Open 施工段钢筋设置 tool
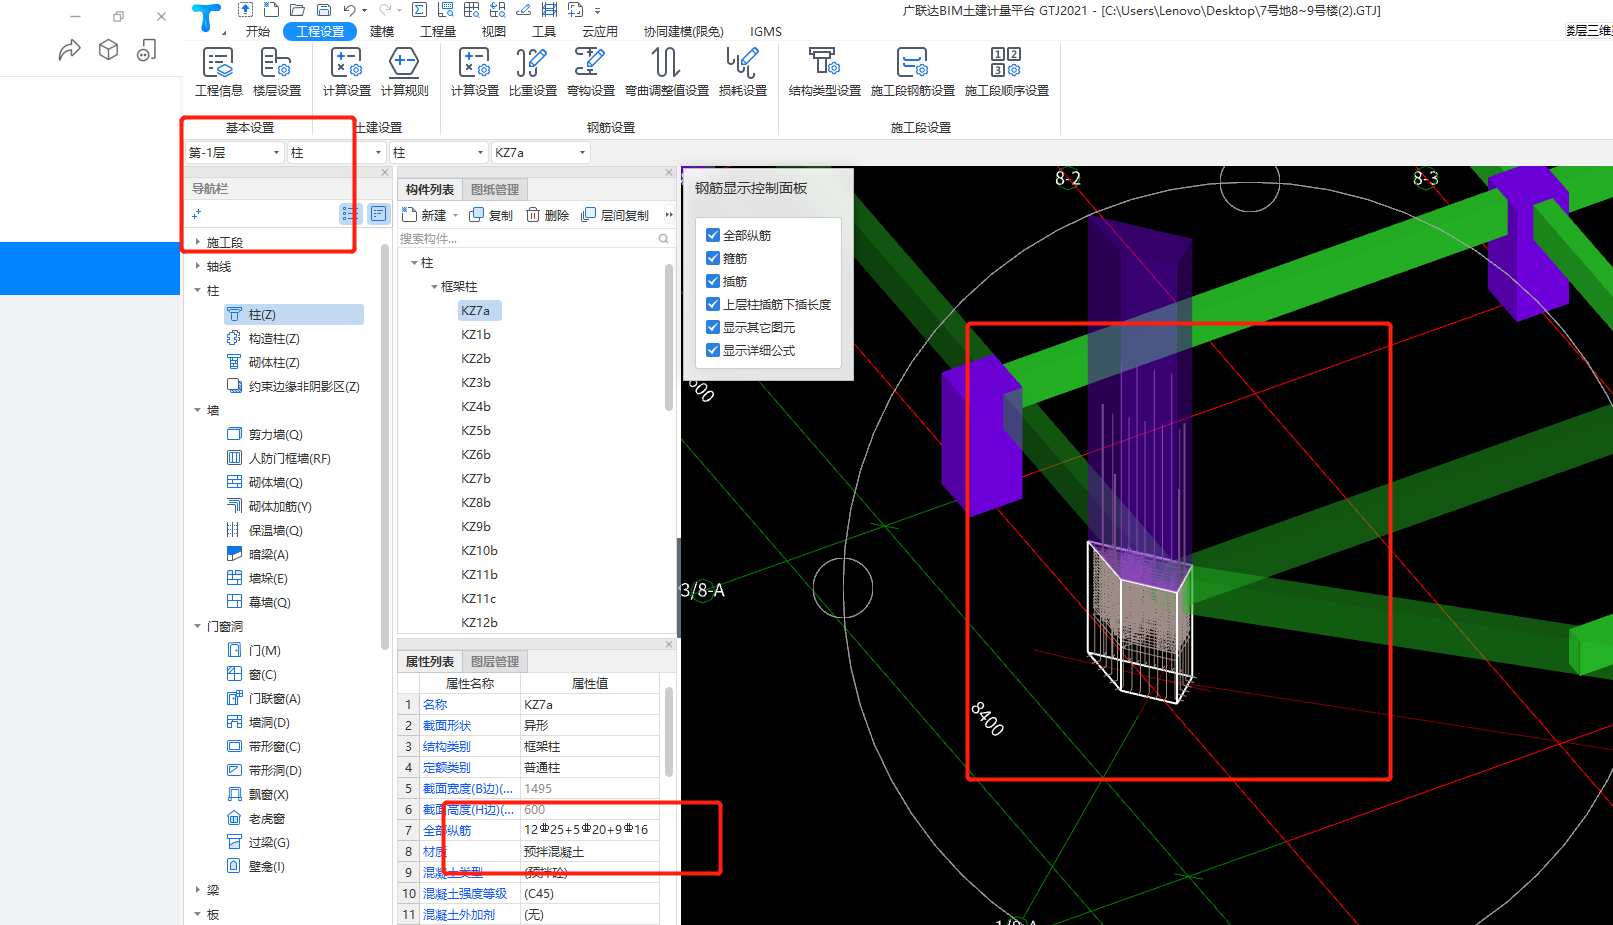 point(912,71)
